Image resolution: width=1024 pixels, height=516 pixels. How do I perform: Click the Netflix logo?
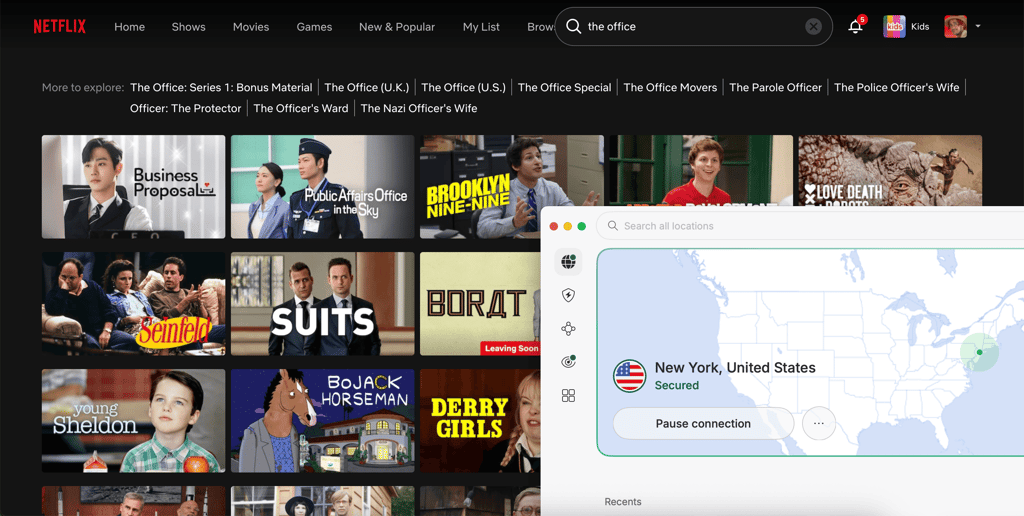pyautogui.click(x=59, y=27)
